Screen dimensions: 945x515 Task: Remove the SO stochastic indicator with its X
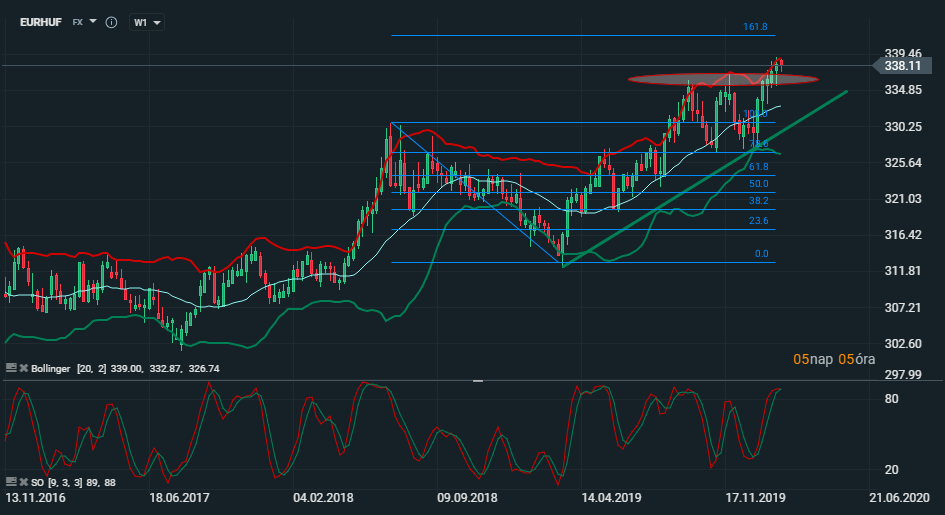(22, 483)
